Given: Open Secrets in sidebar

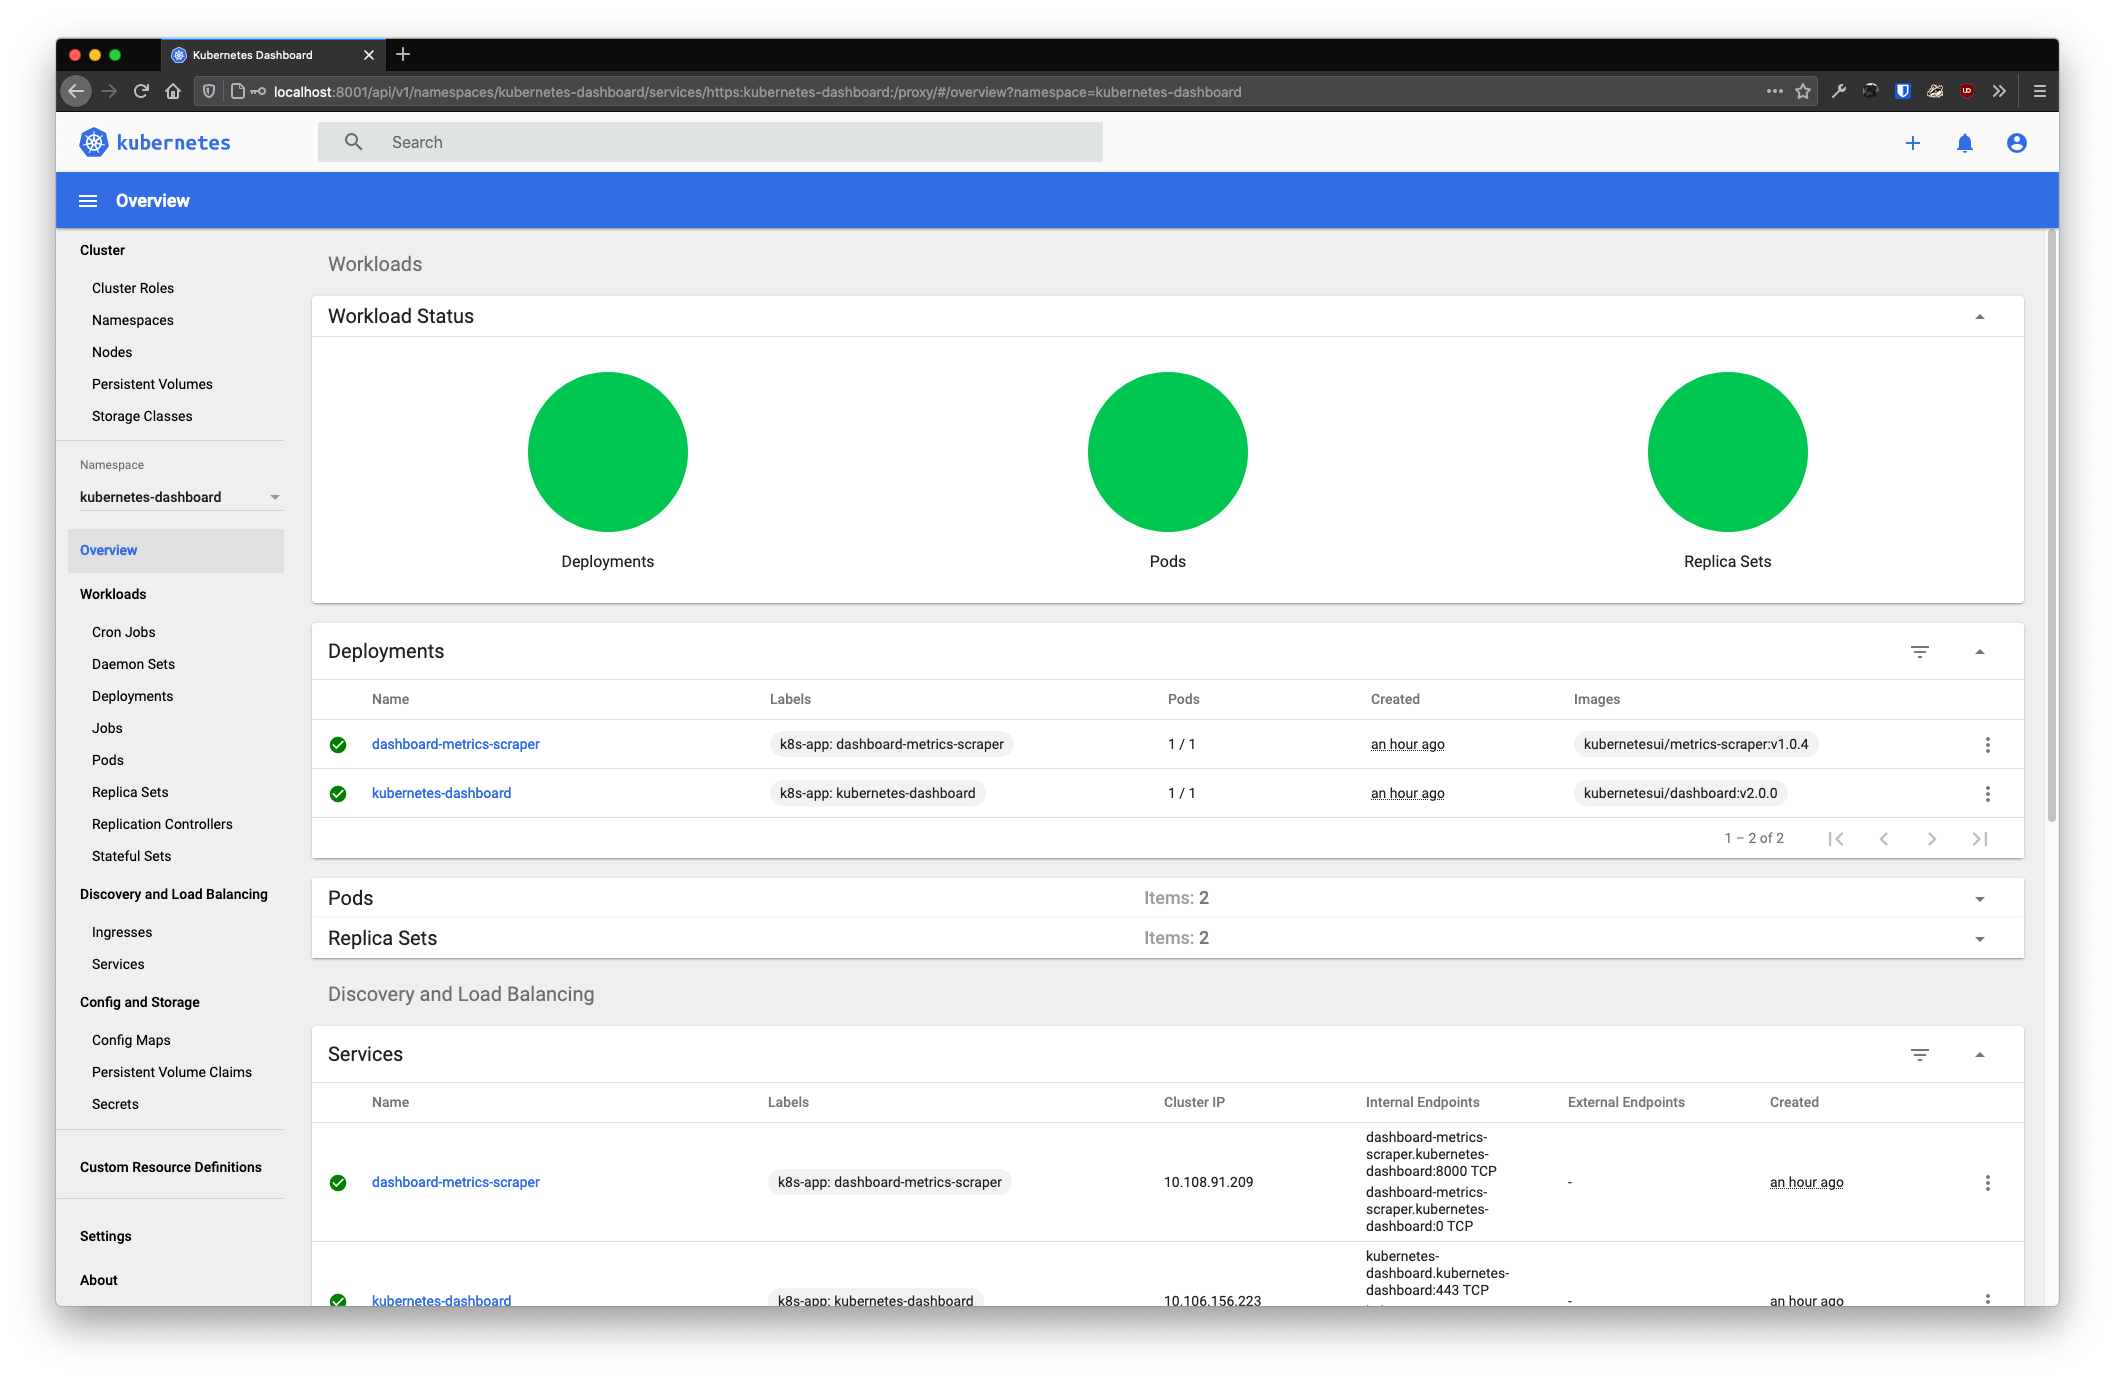Looking at the screenshot, I should [115, 1104].
